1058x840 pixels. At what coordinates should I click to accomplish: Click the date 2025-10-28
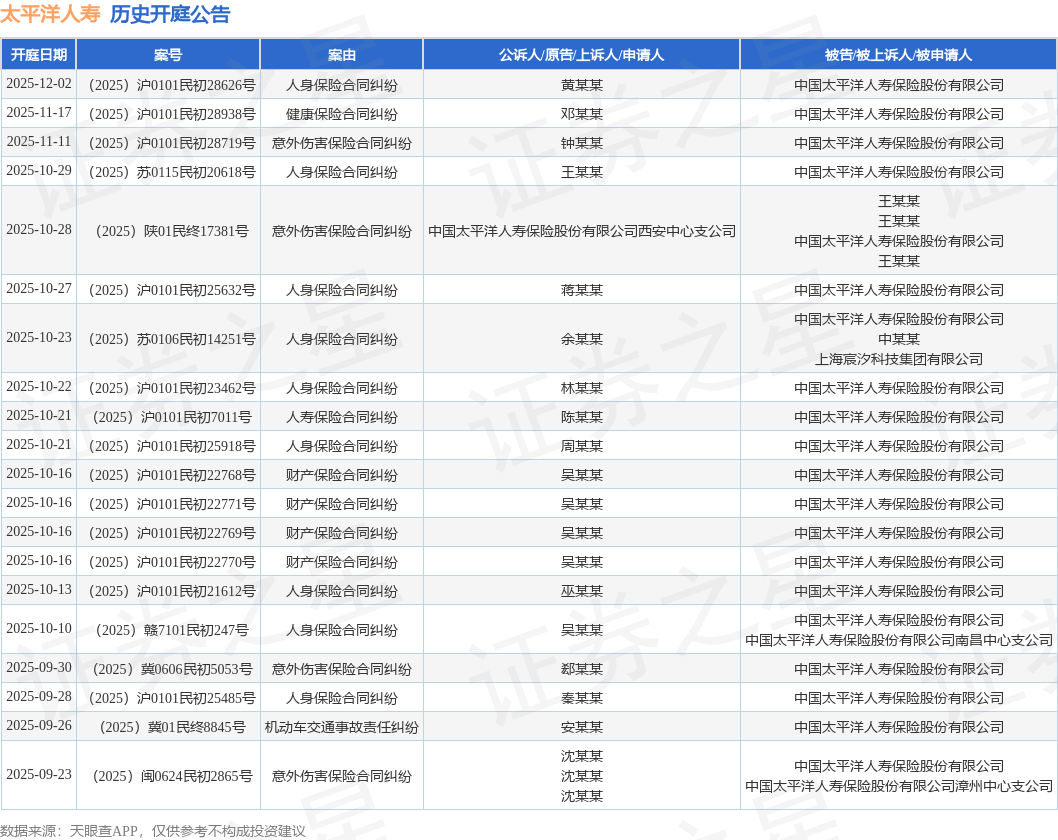38,230
